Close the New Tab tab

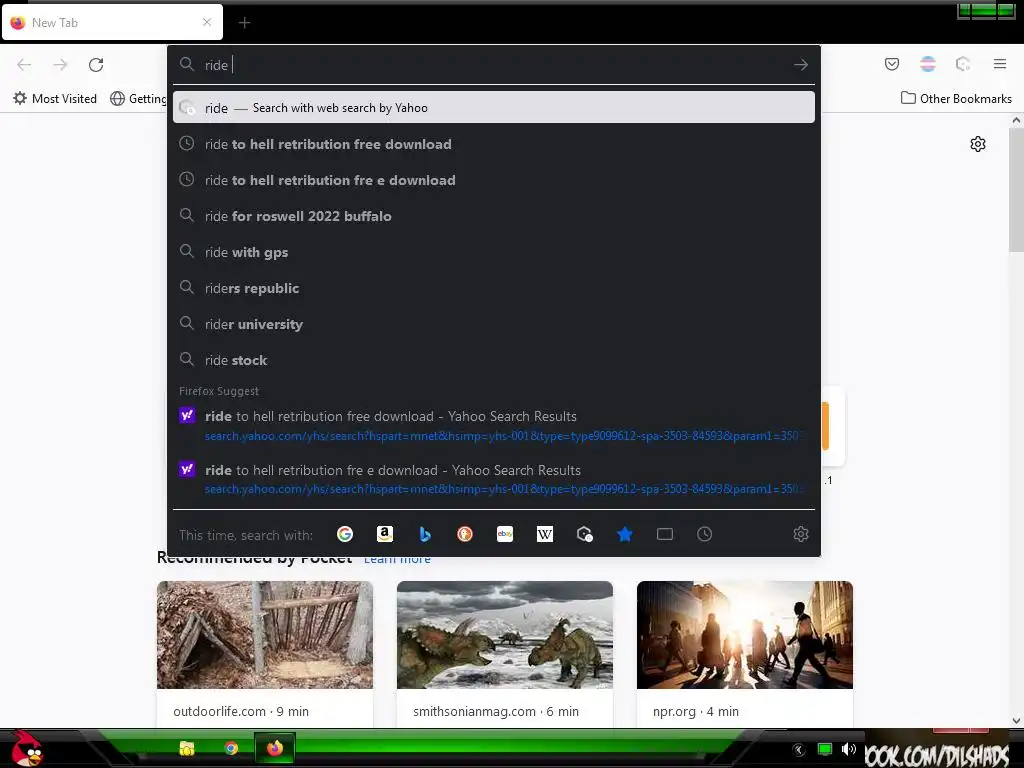point(207,22)
